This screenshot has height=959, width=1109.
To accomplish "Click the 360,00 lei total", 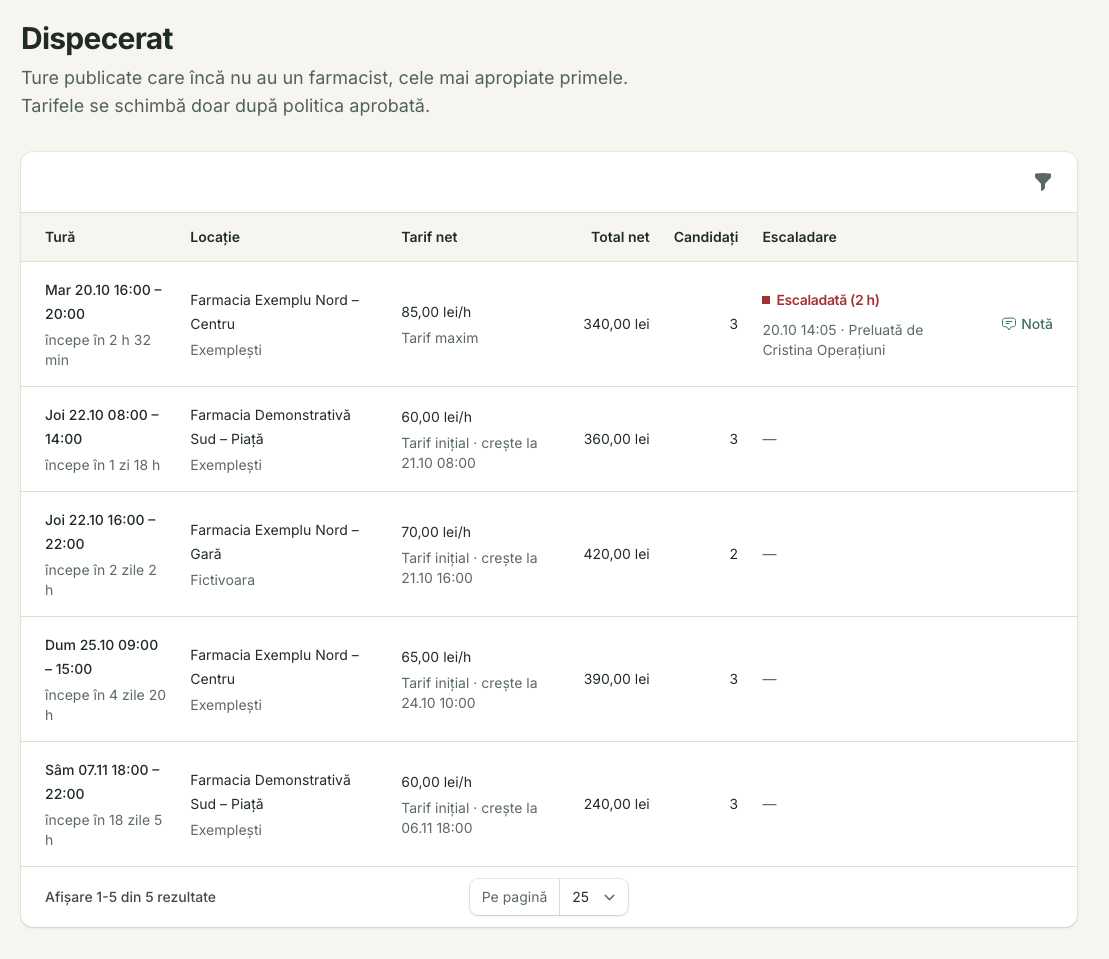I will click(x=617, y=439).
